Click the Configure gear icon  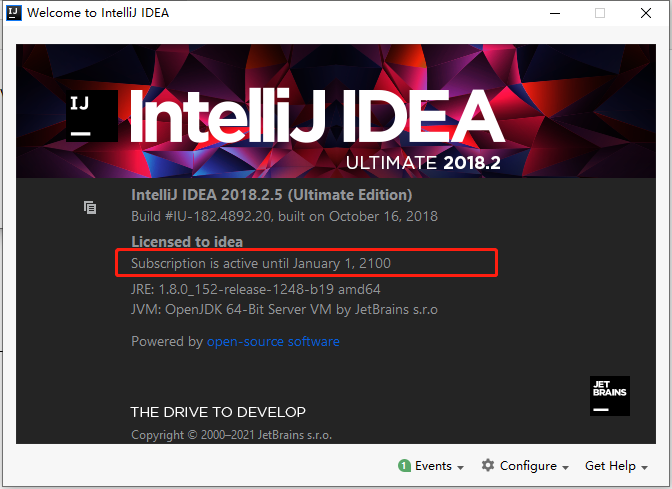(488, 465)
